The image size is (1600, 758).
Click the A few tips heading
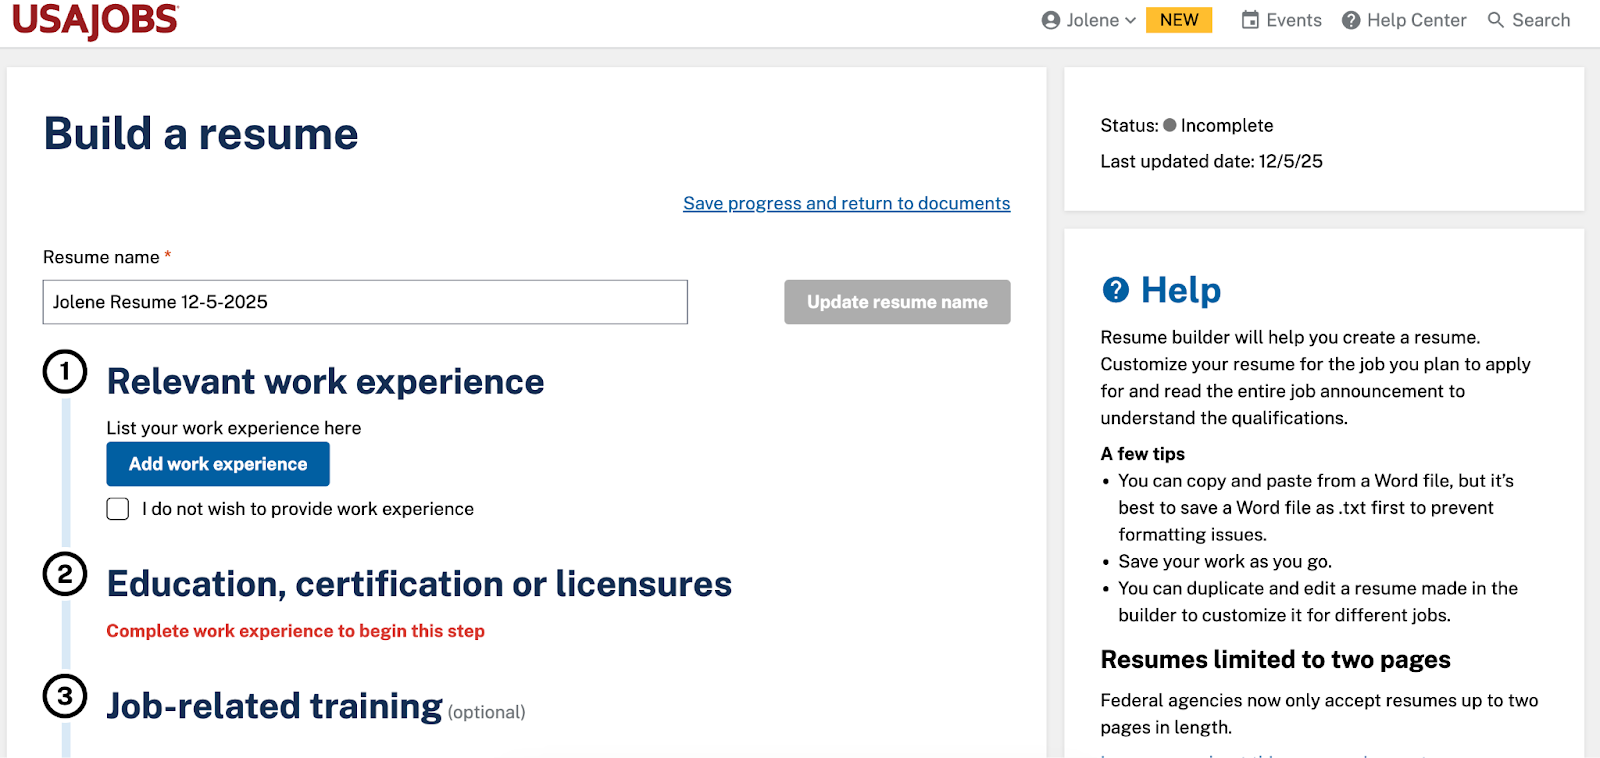tap(1142, 454)
